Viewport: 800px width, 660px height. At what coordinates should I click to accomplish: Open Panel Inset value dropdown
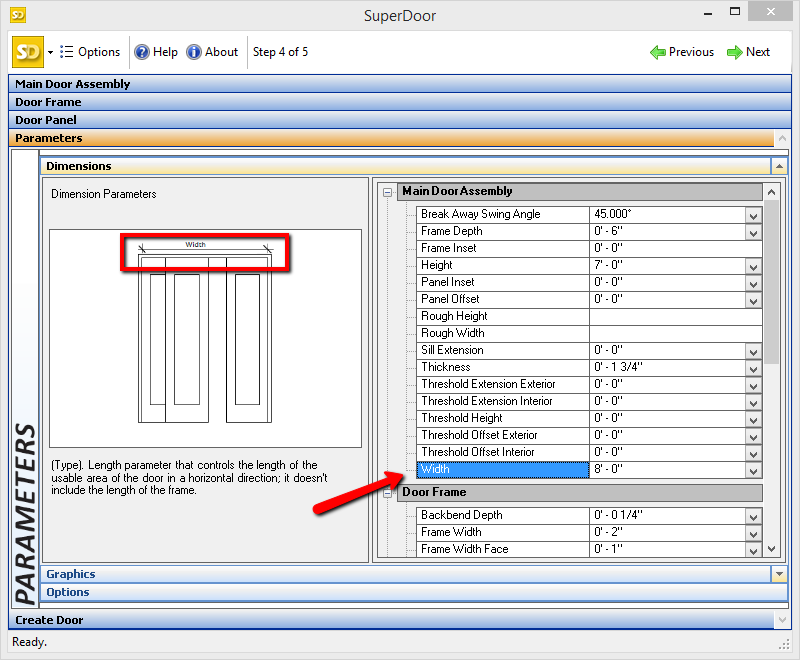754,284
